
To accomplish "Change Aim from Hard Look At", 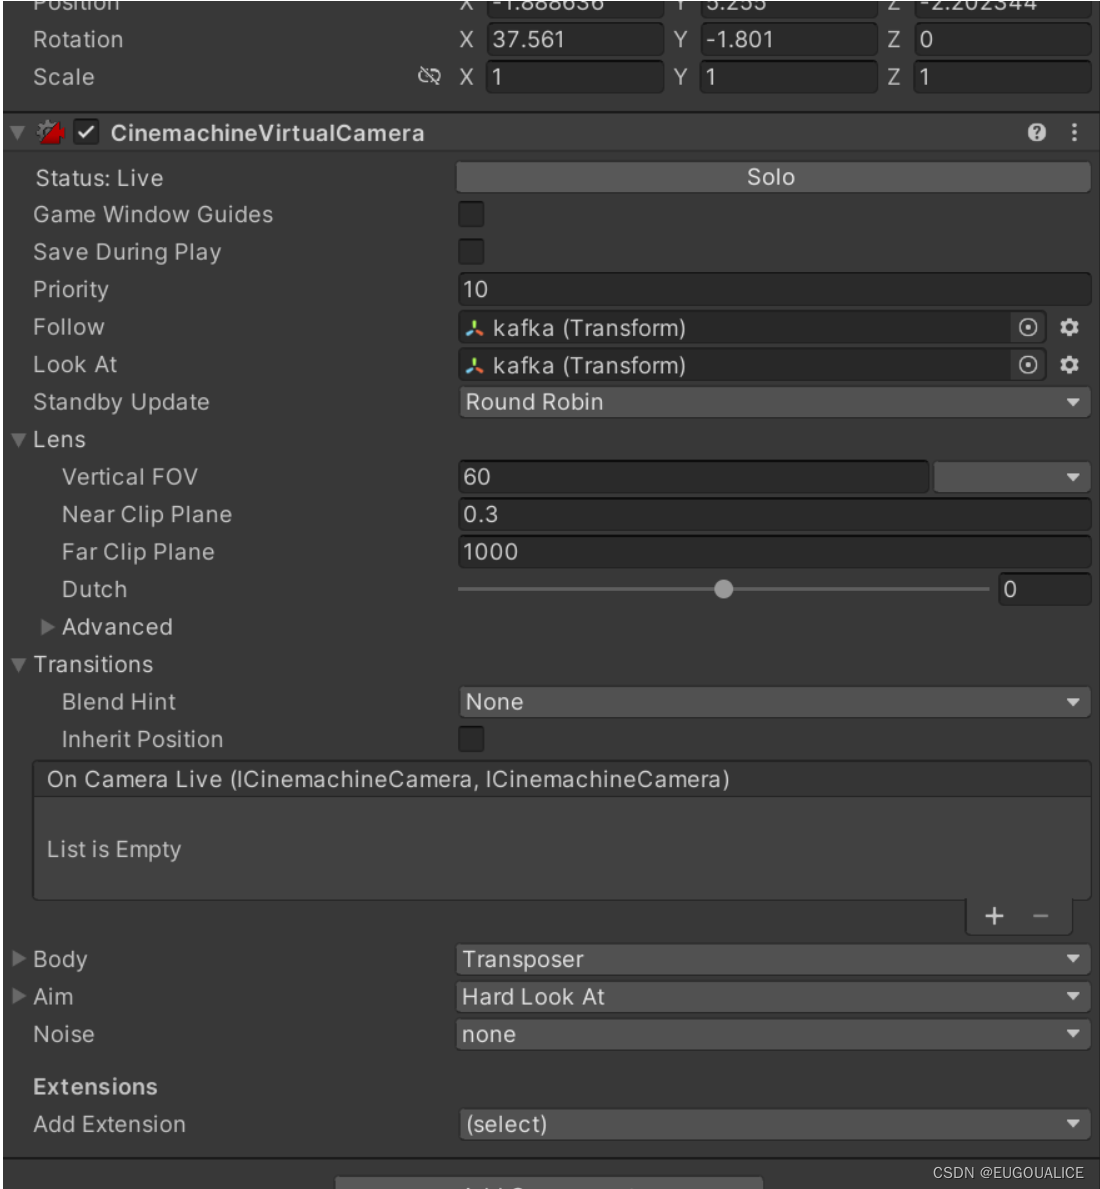I will 775,996.
